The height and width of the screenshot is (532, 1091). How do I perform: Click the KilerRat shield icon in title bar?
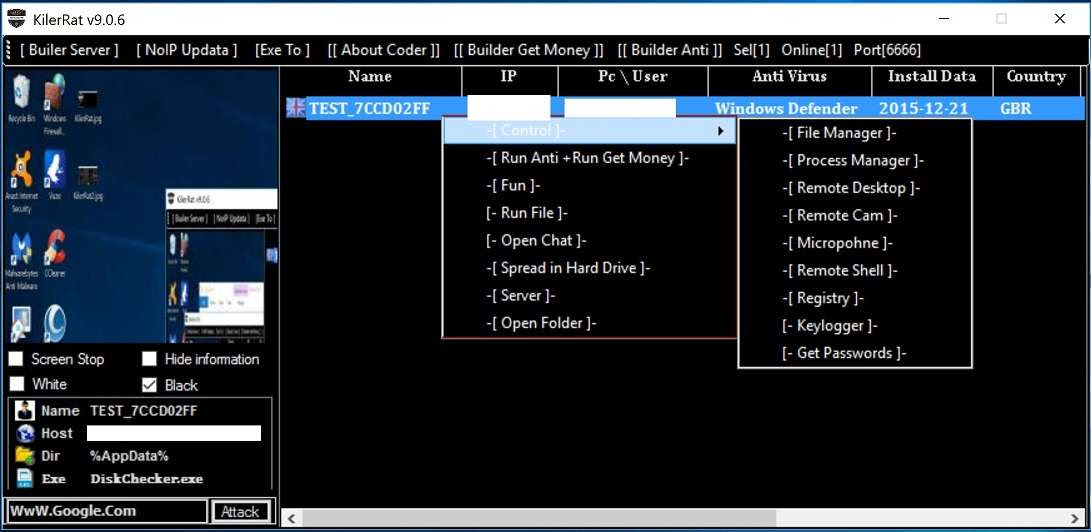pos(16,18)
